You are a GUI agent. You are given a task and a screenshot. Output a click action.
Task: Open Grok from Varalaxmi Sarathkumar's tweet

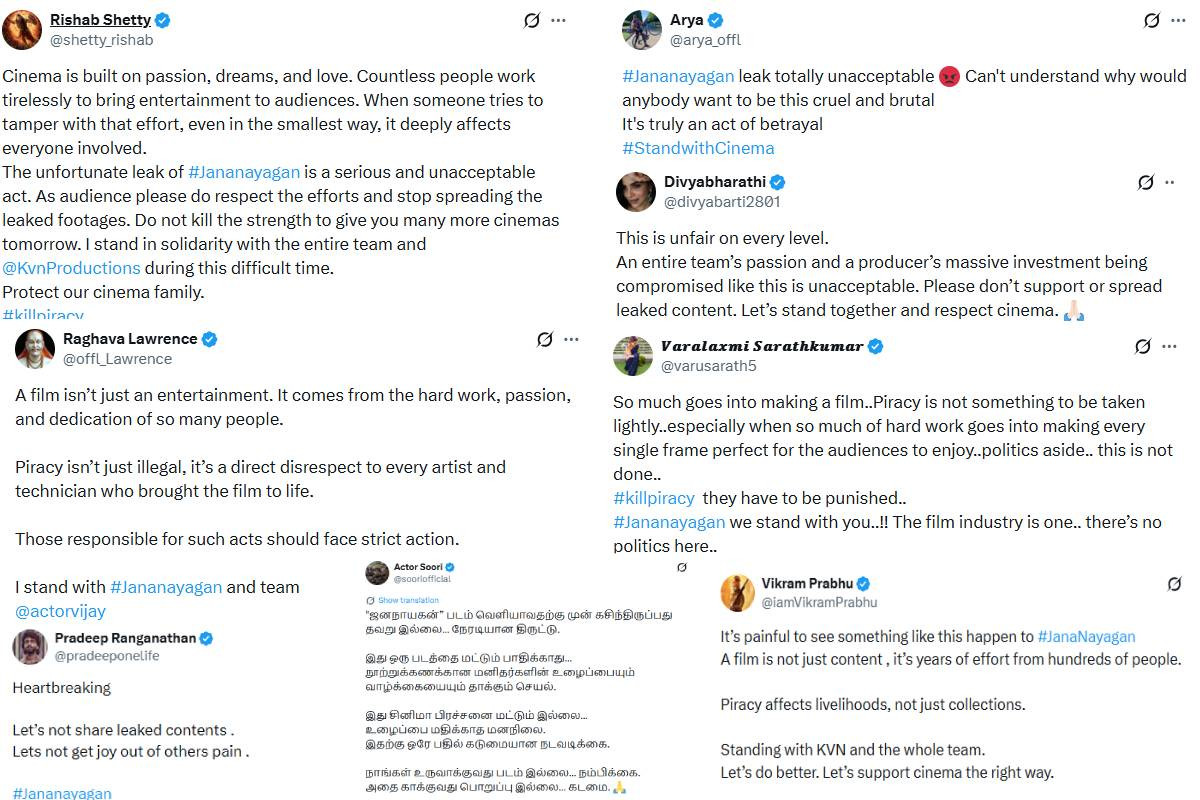click(1143, 346)
